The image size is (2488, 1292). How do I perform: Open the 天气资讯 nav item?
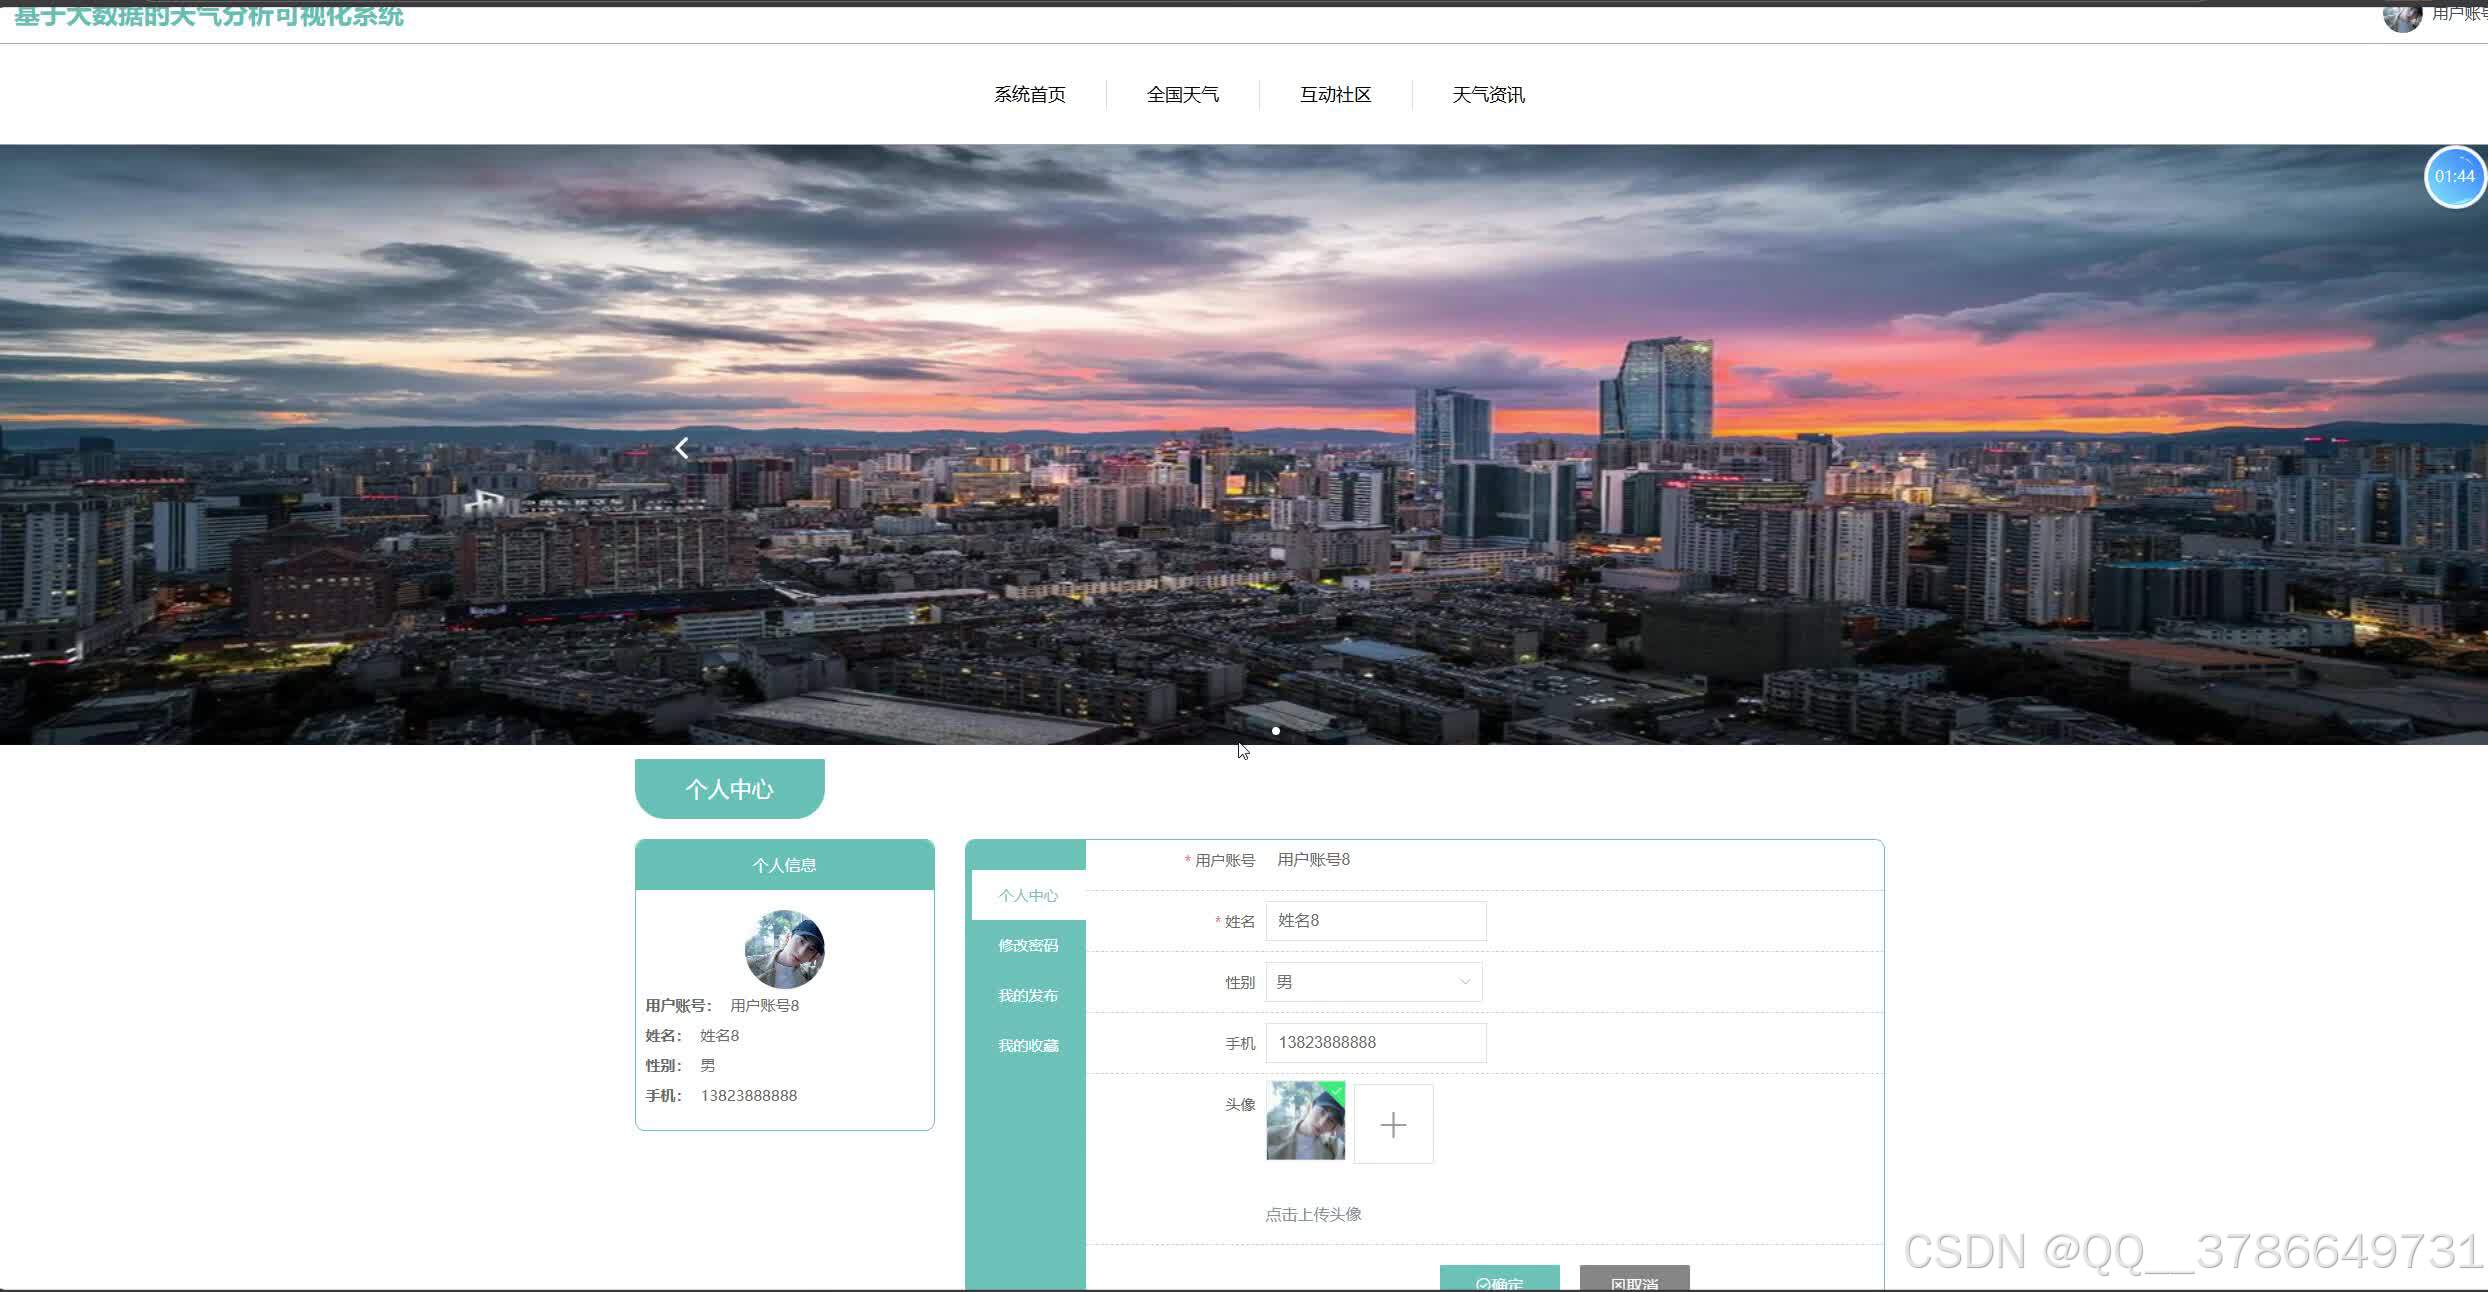[x=1488, y=95]
